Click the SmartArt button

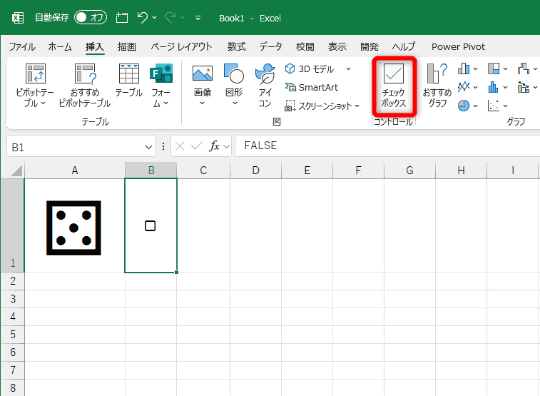click(x=311, y=87)
